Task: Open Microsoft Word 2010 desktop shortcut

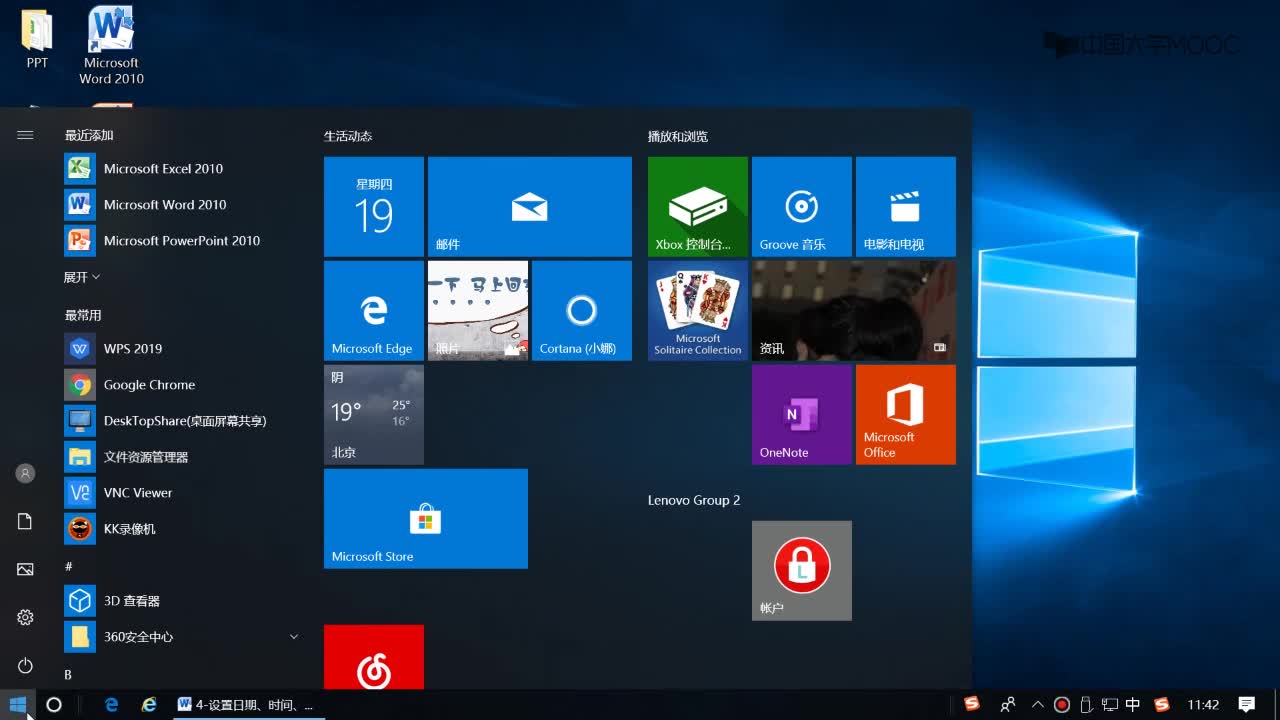Action: pos(111,46)
